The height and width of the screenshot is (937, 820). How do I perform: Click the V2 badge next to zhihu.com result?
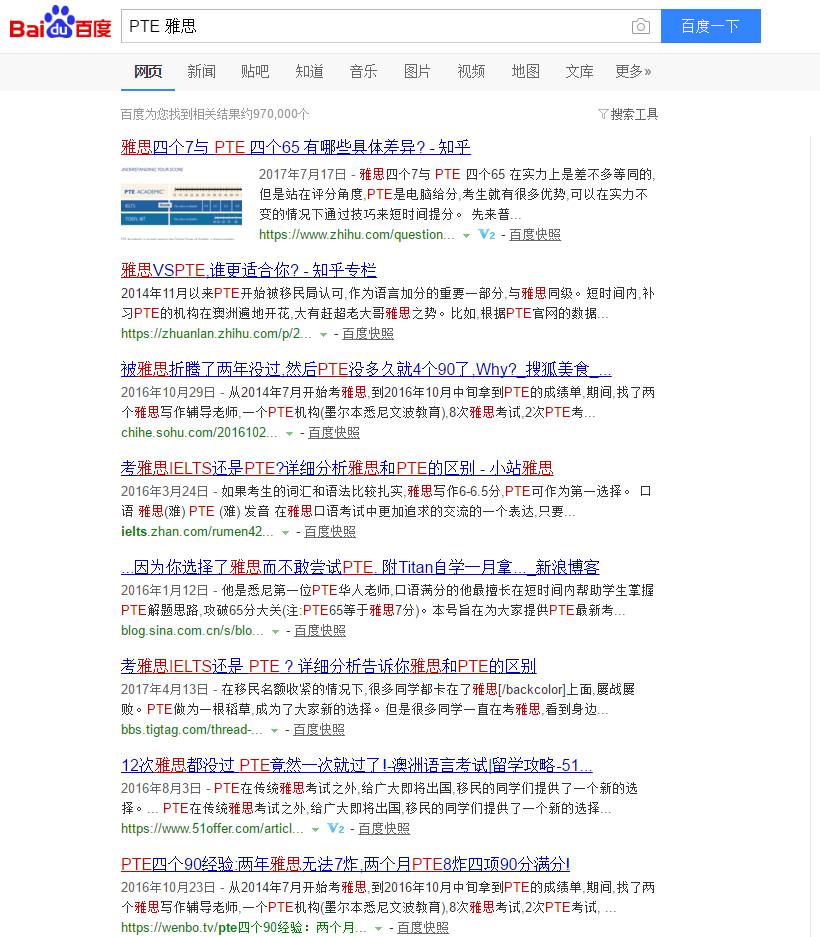(x=486, y=235)
